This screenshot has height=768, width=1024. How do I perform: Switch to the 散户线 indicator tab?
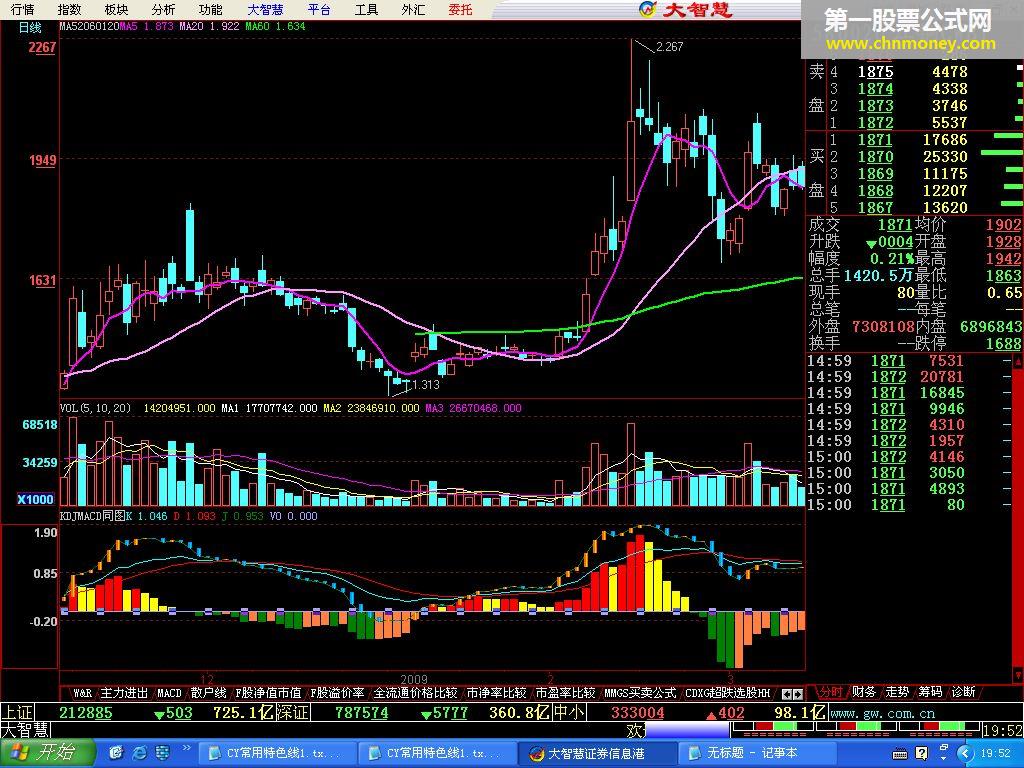208,693
